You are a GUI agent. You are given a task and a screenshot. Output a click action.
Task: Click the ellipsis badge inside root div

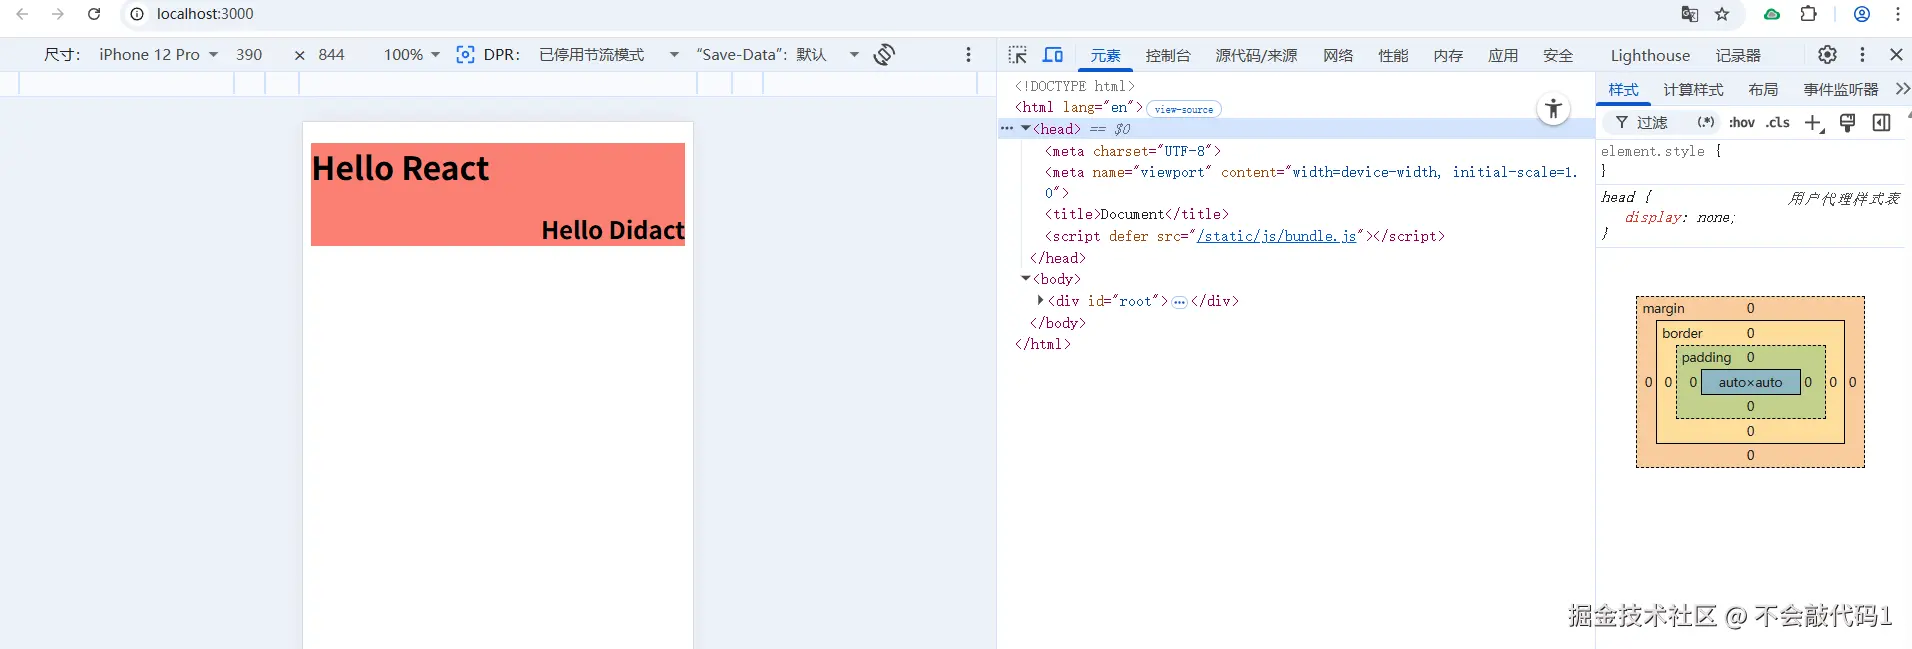pyautogui.click(x=1179, y=302)
